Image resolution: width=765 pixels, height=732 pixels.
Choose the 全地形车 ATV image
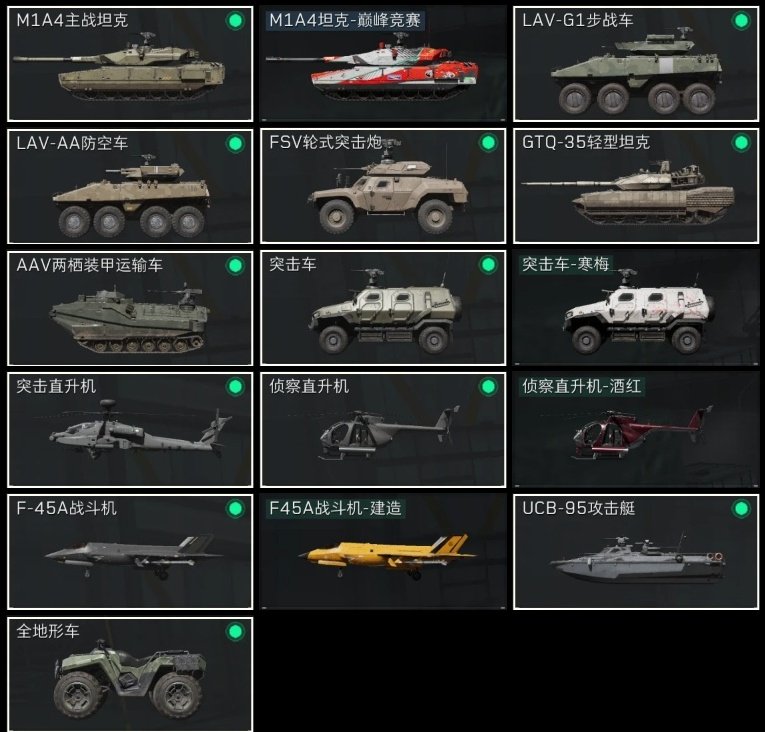pos(130,679)
